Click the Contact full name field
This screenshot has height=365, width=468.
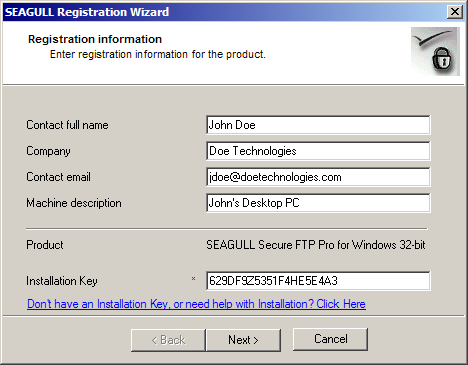(x=318, y=125)
